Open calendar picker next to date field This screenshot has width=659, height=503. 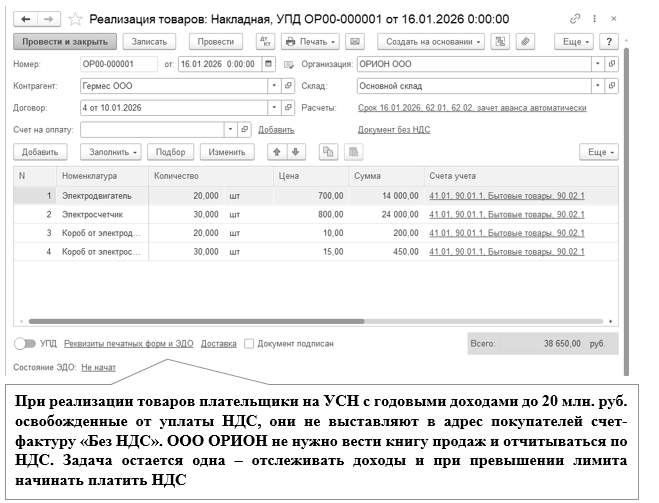(x=268, y=64)
